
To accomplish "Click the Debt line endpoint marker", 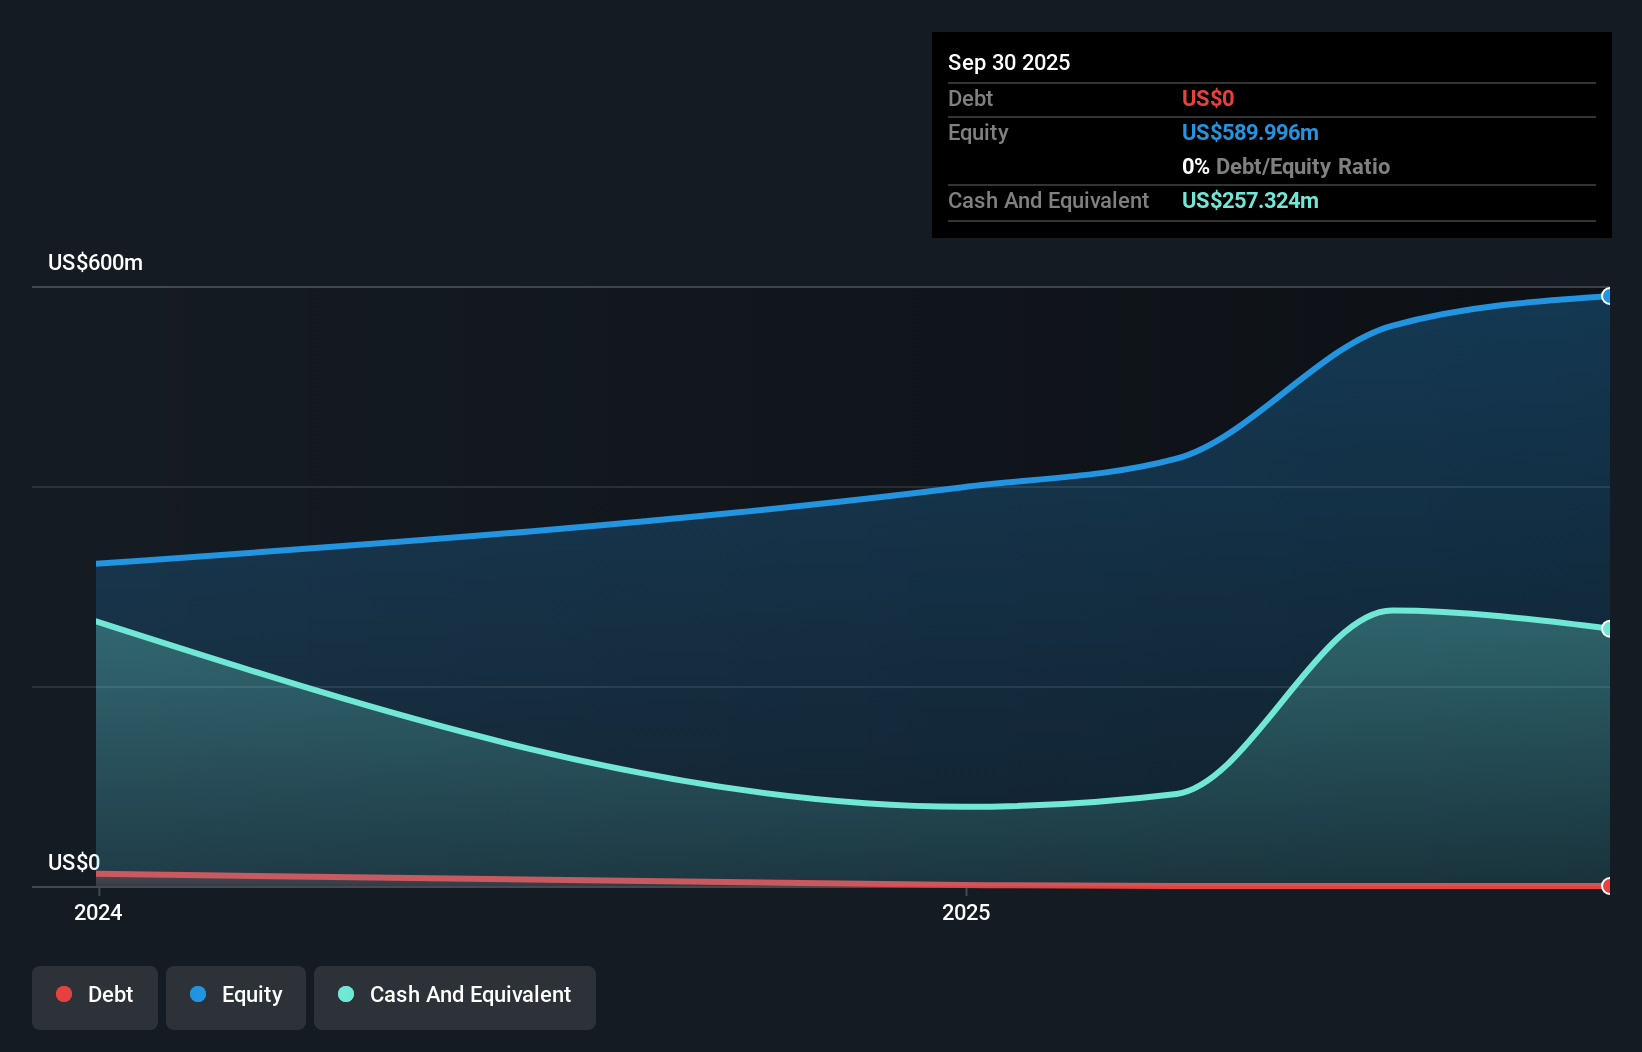I will click(x=1607, y=886).
